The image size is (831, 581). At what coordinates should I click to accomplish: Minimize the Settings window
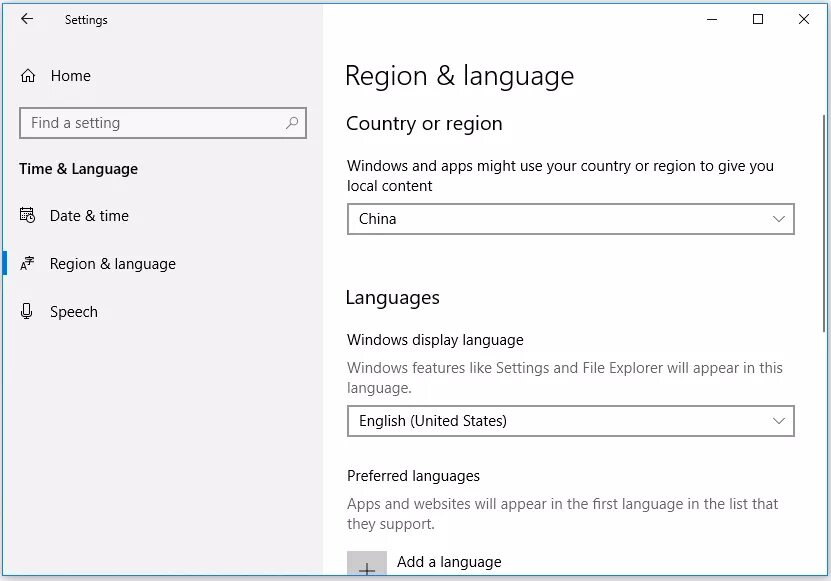pos(712,20)
